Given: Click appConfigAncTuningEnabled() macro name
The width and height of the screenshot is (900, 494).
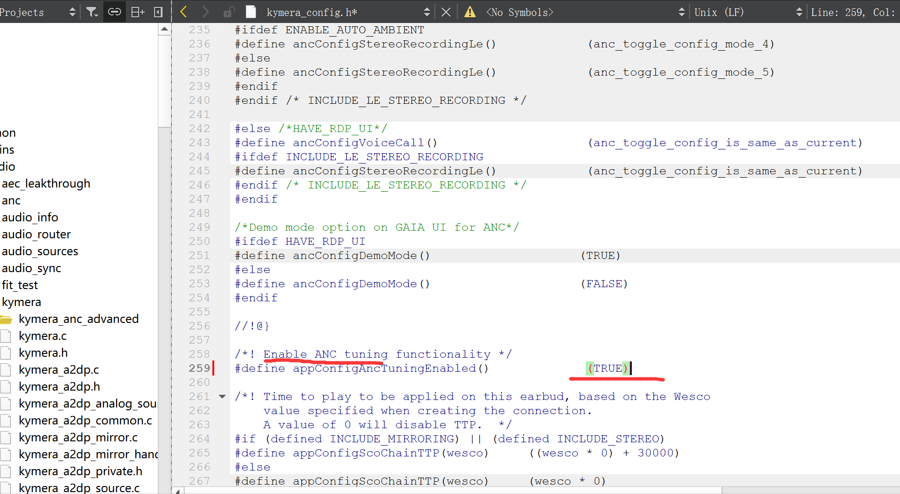Looking at the screenshot, I should (391, 368).
